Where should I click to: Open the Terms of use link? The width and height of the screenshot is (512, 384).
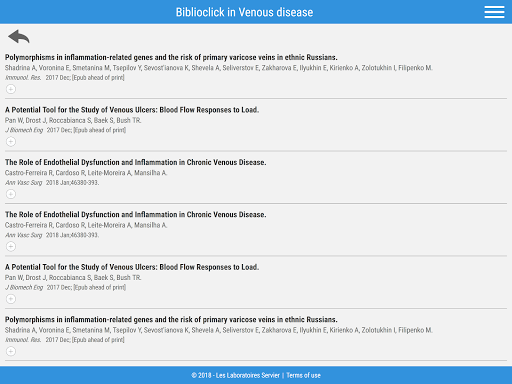(x=303, y=375)
